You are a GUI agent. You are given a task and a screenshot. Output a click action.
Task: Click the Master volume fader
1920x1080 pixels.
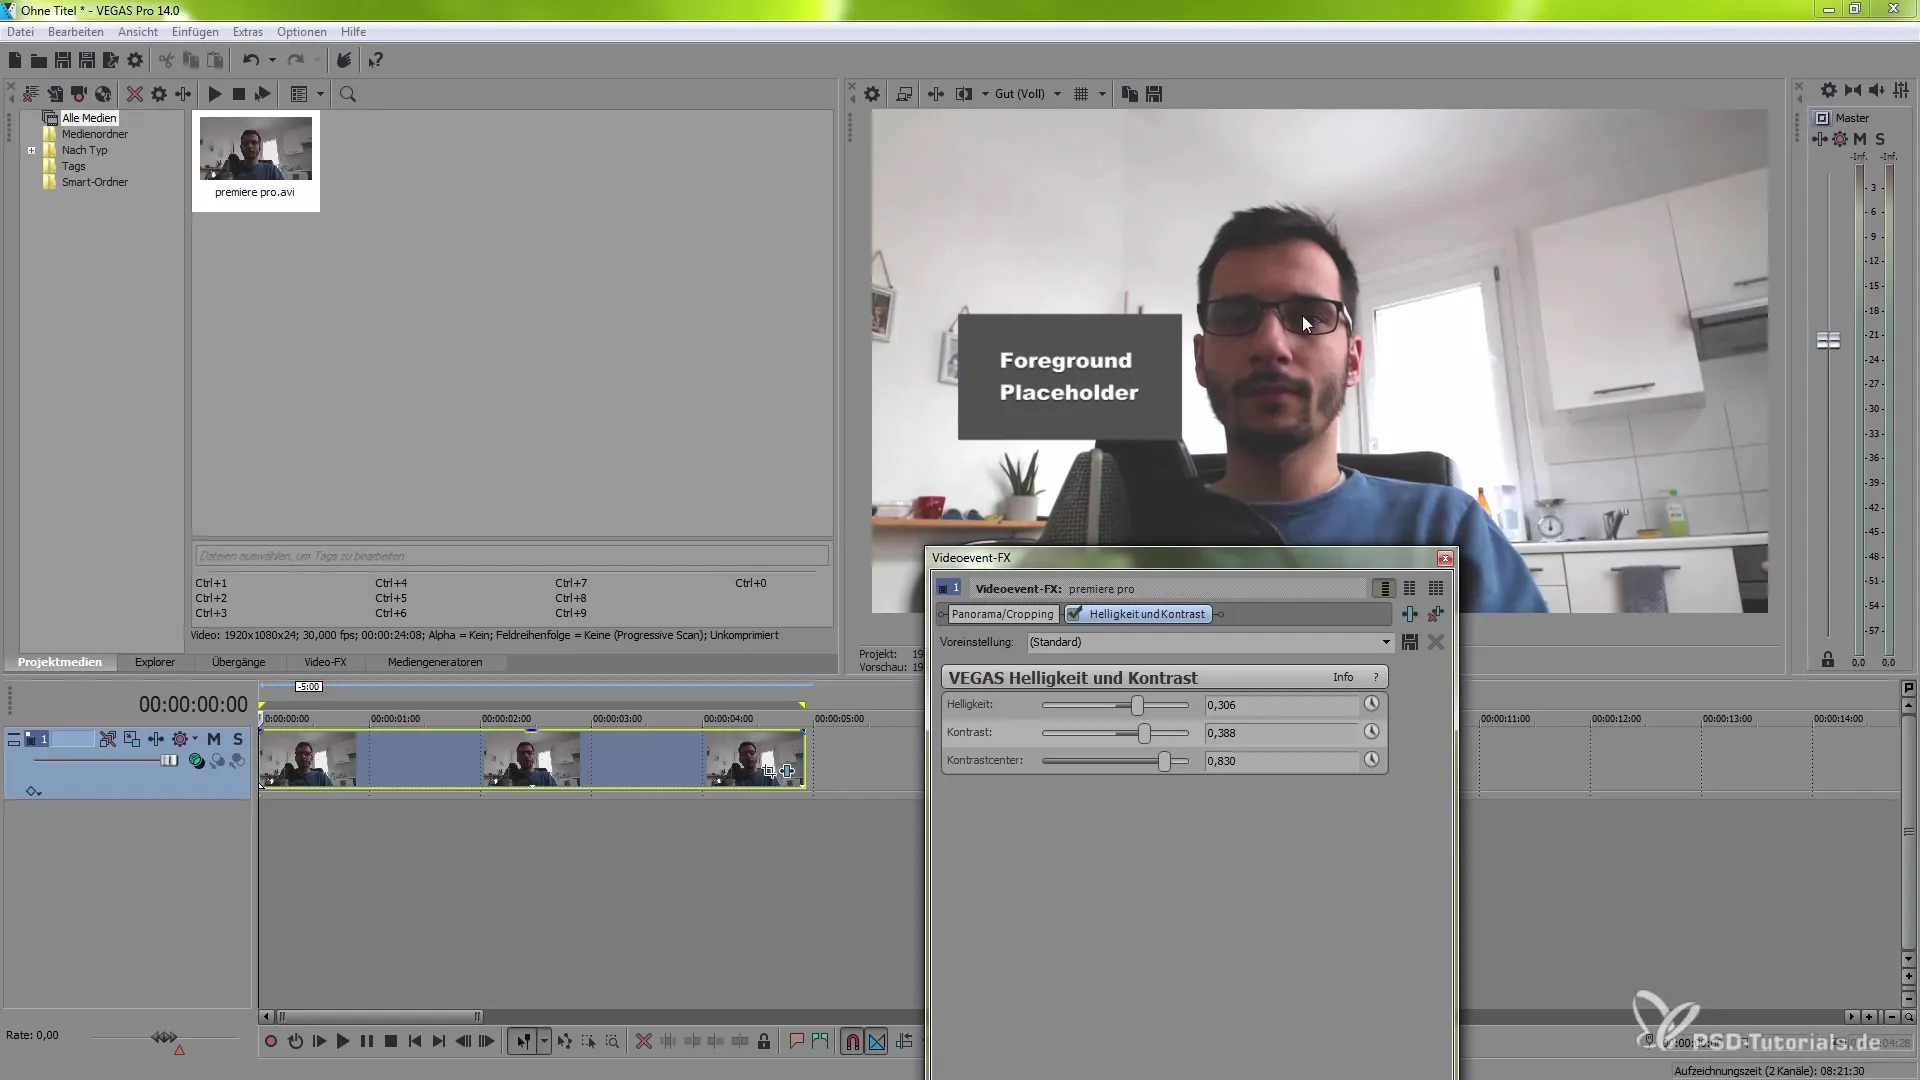pos(1828,341)
